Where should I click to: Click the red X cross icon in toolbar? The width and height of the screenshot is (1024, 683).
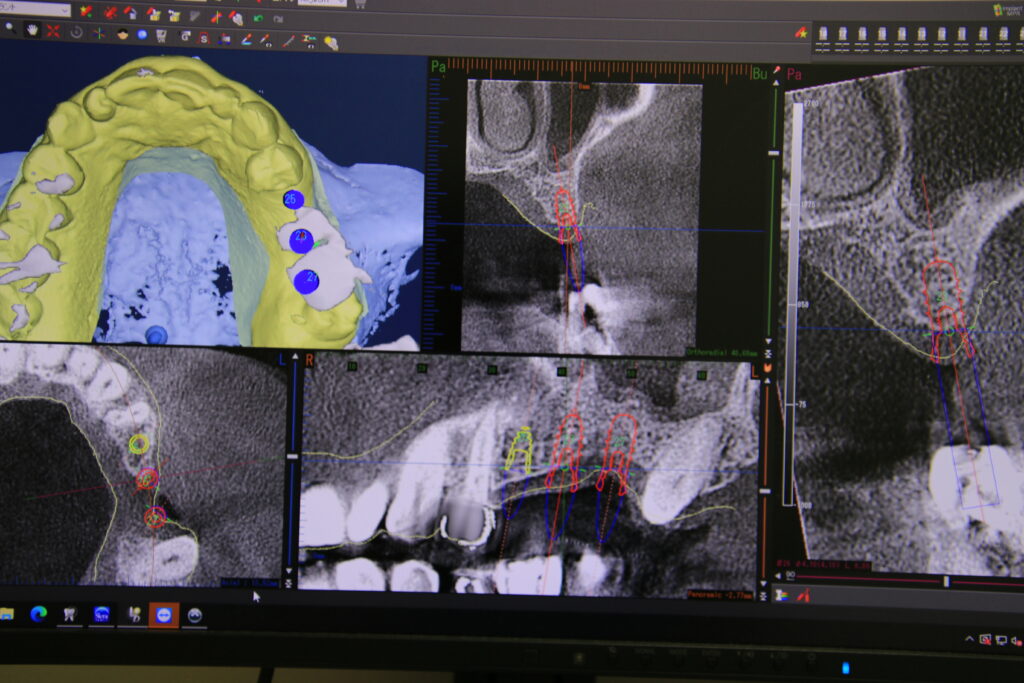53,31
